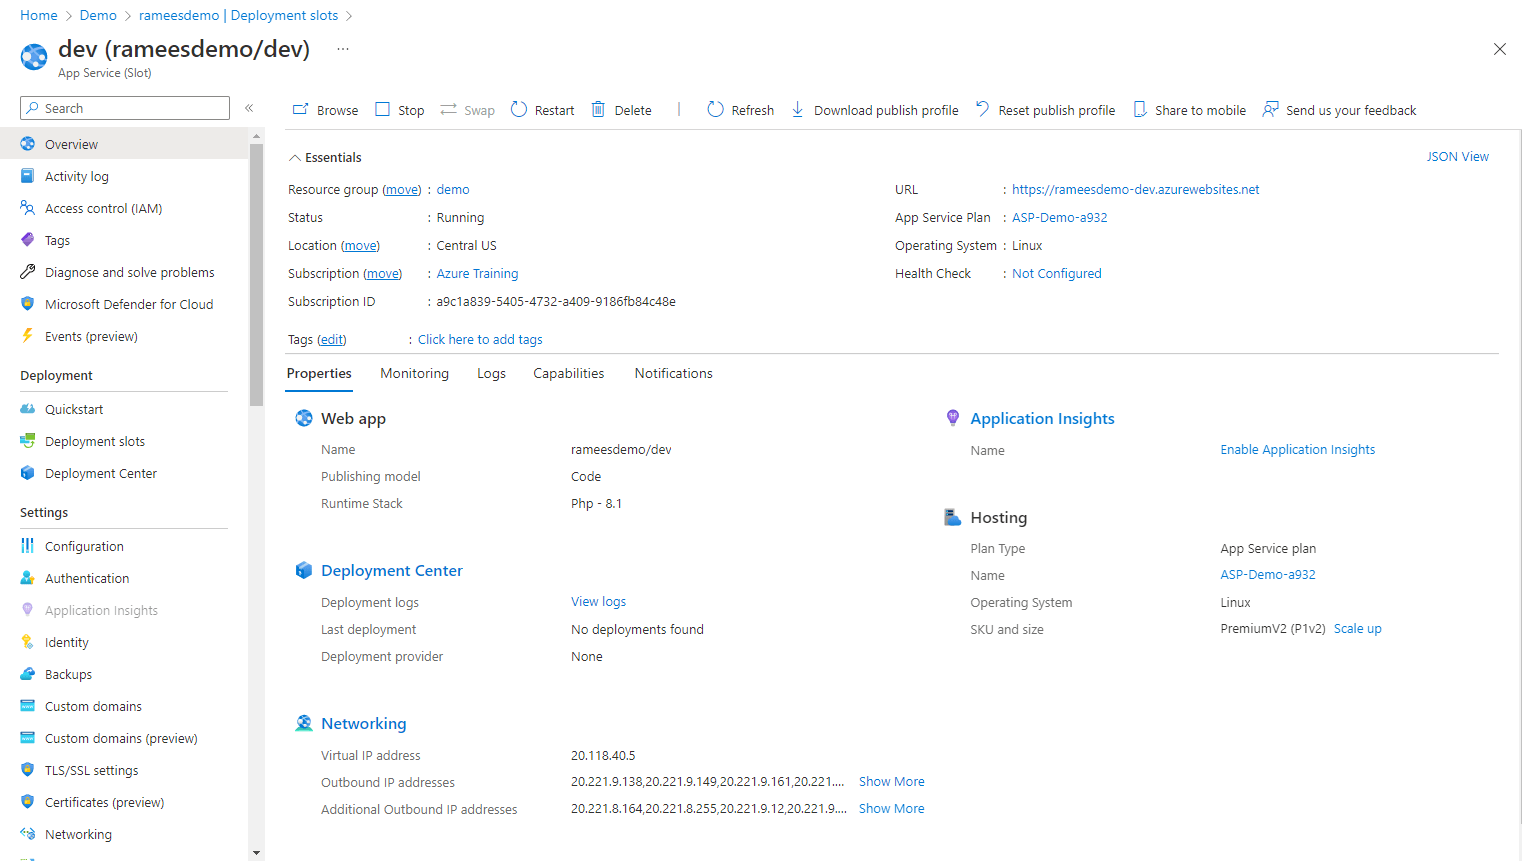Image resolution: width=1522 pixels, height=861 pixels.
Task: Close the dev slot blade
Action: [x=1499, y=49]
